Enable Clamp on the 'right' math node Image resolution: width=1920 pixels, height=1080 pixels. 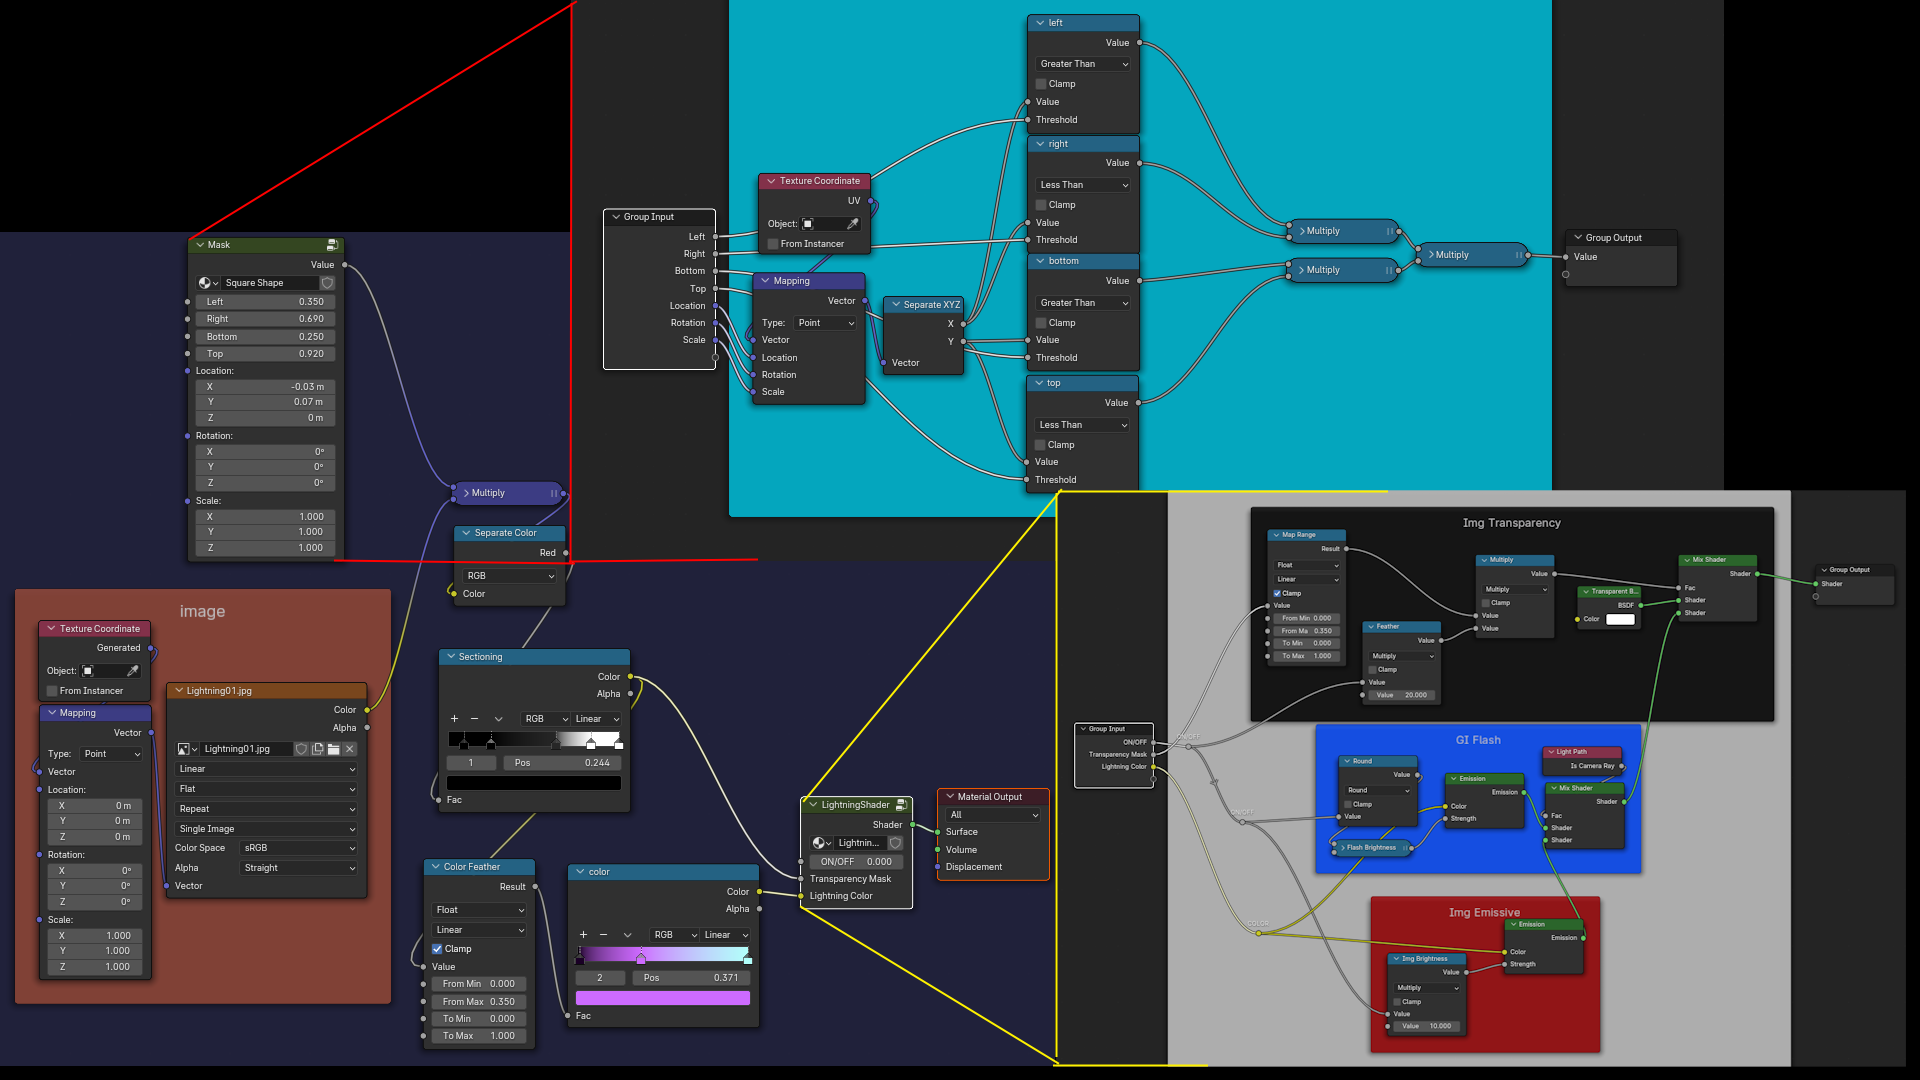[x=1041, y=205]
